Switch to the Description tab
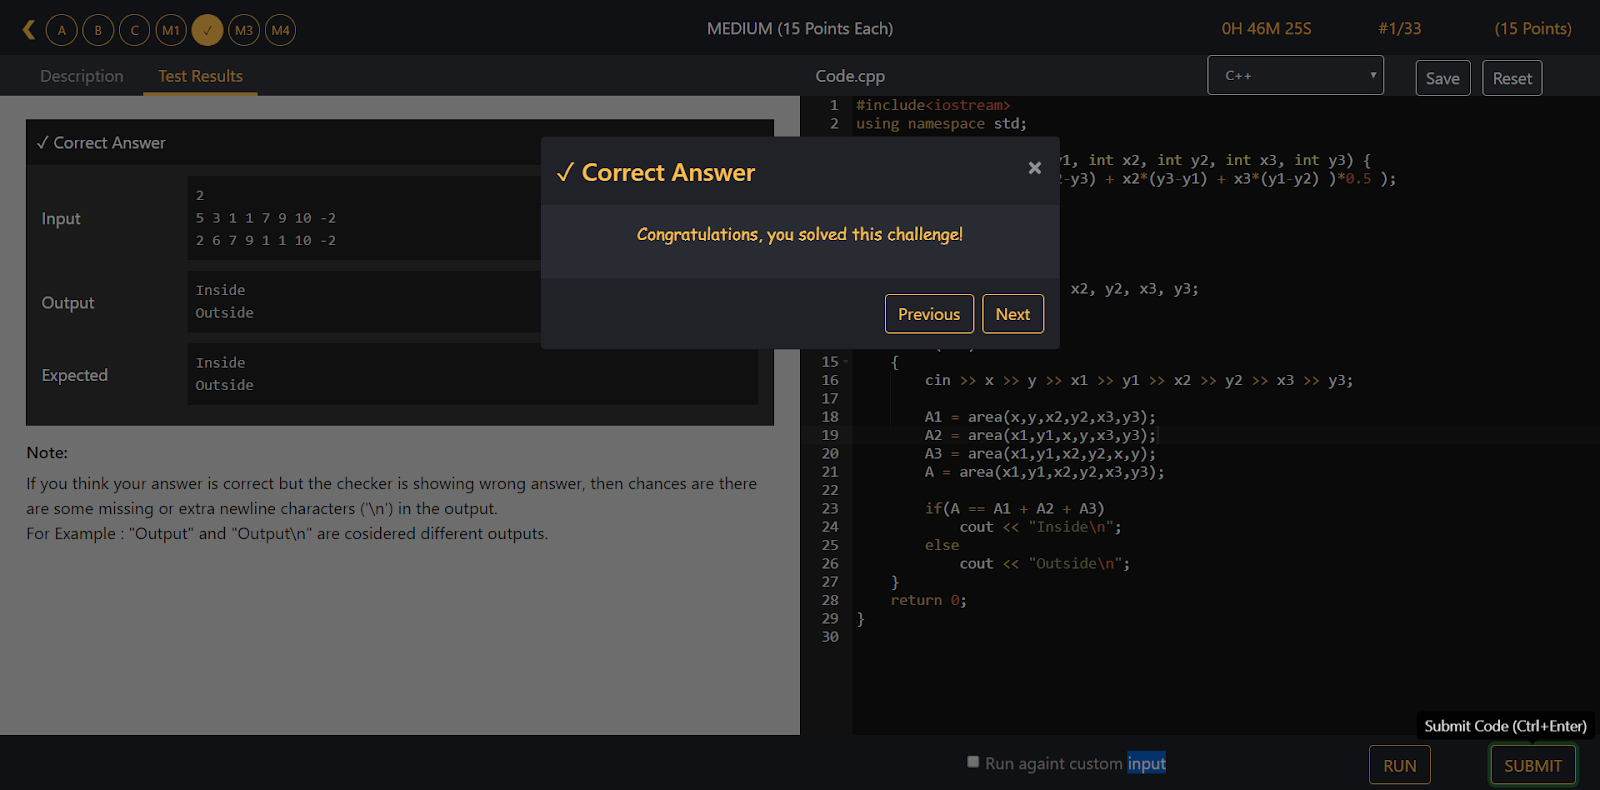 82,76
